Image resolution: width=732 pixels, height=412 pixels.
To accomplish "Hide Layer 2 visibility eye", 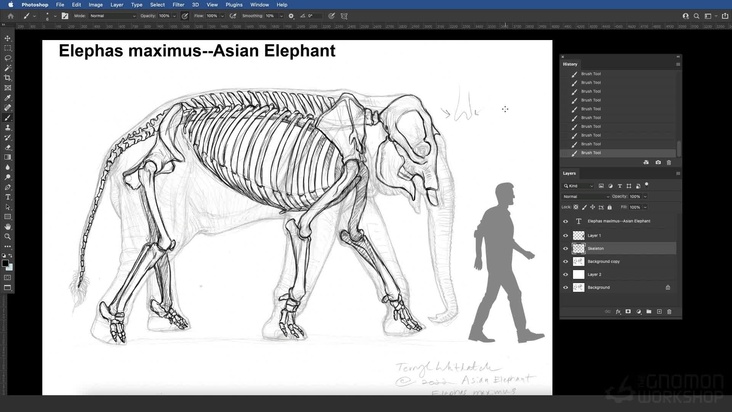I will (565, 275).
